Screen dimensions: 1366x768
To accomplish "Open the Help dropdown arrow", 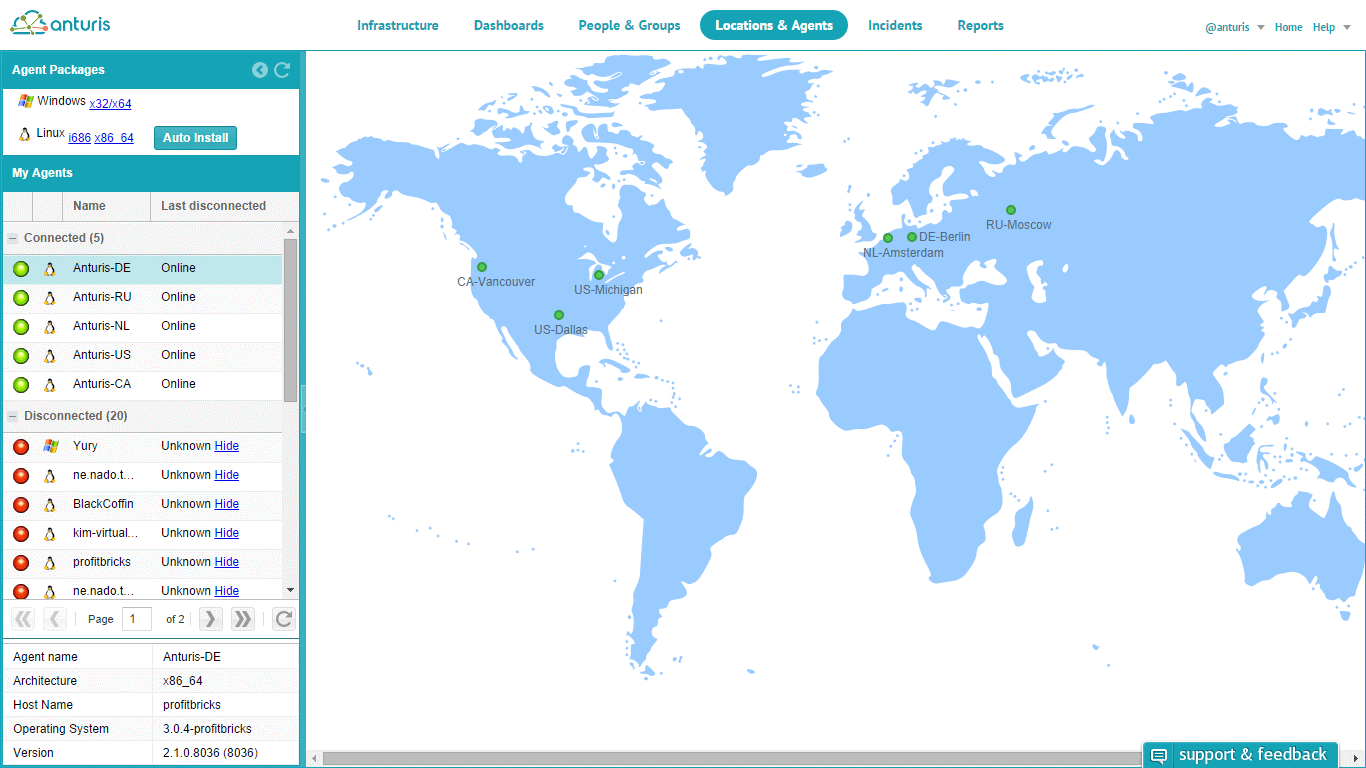I will tap(1346, 28).
